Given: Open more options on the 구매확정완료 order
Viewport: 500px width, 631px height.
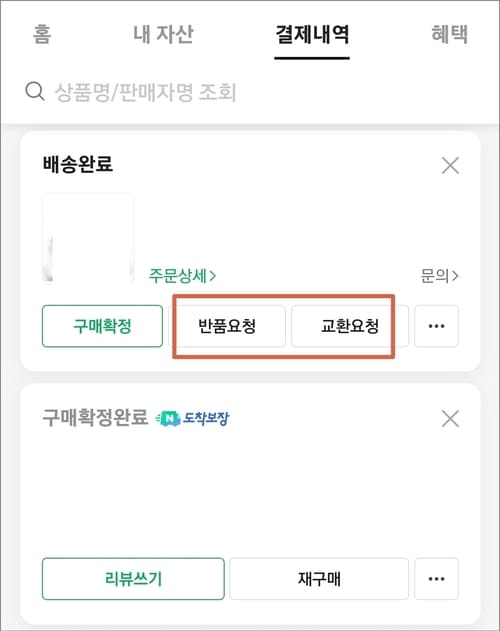Looking at the screenshot, I should (436, 579).
